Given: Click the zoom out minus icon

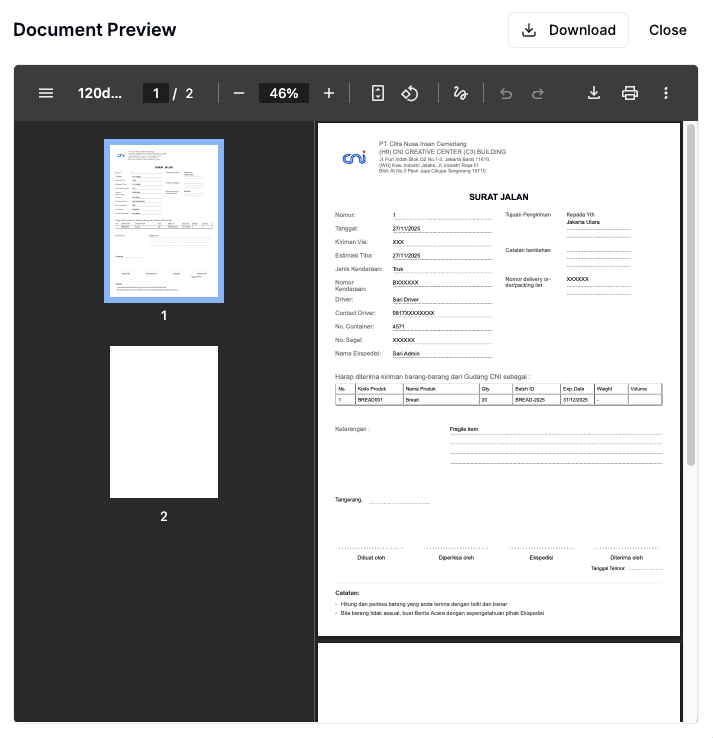Looking at the screenshot, I should (239, 93).
